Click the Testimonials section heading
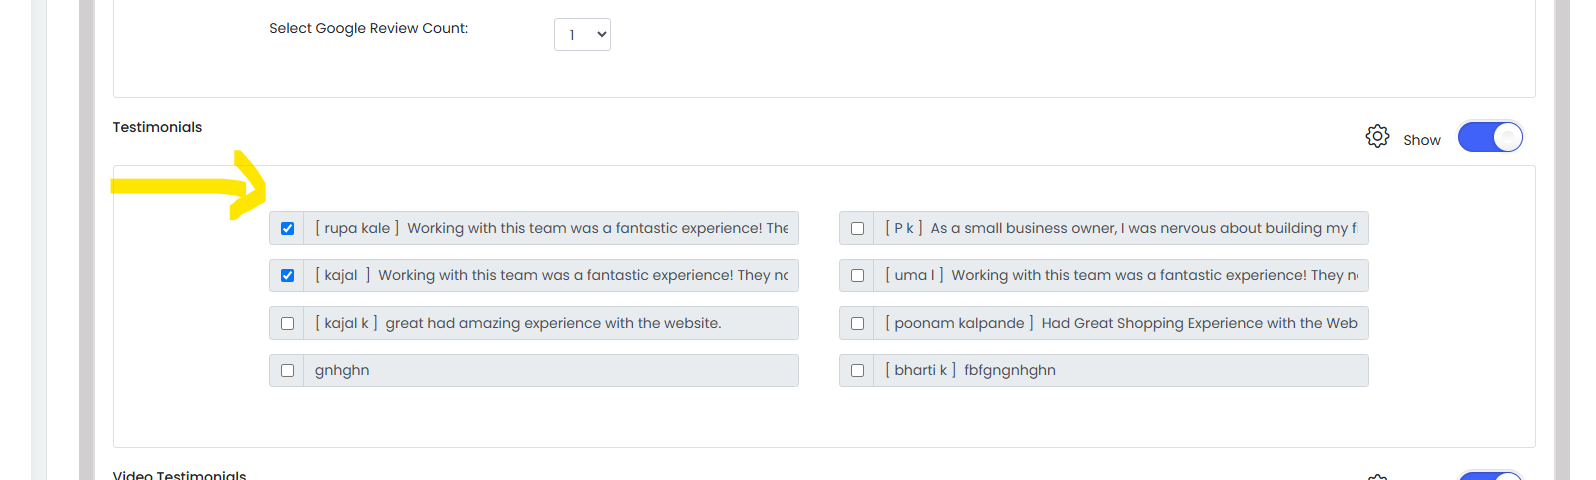Screen dimensions: 1596x480 pos(157,127)
